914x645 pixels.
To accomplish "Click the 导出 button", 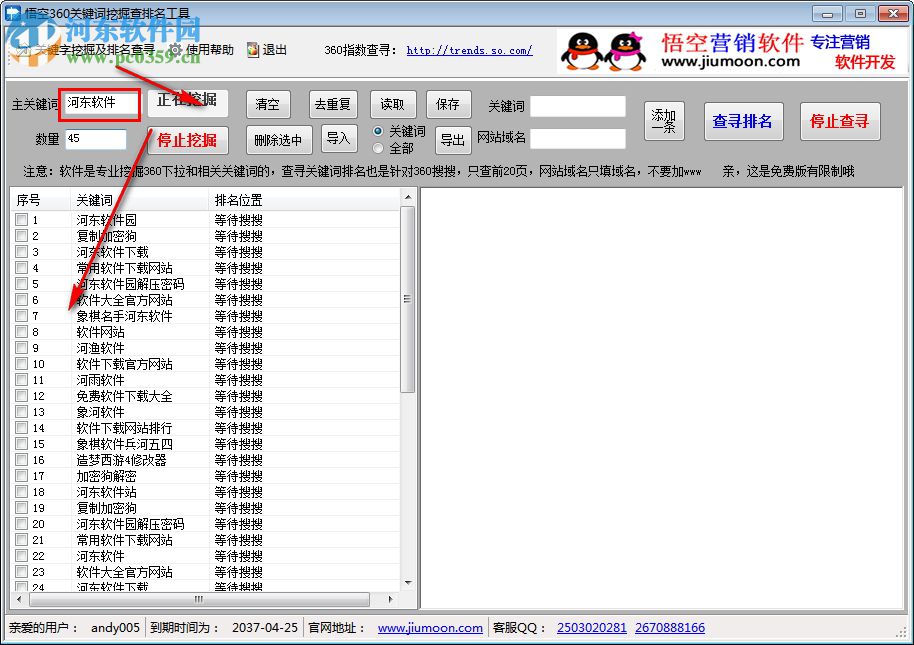I will coord(453,140).
